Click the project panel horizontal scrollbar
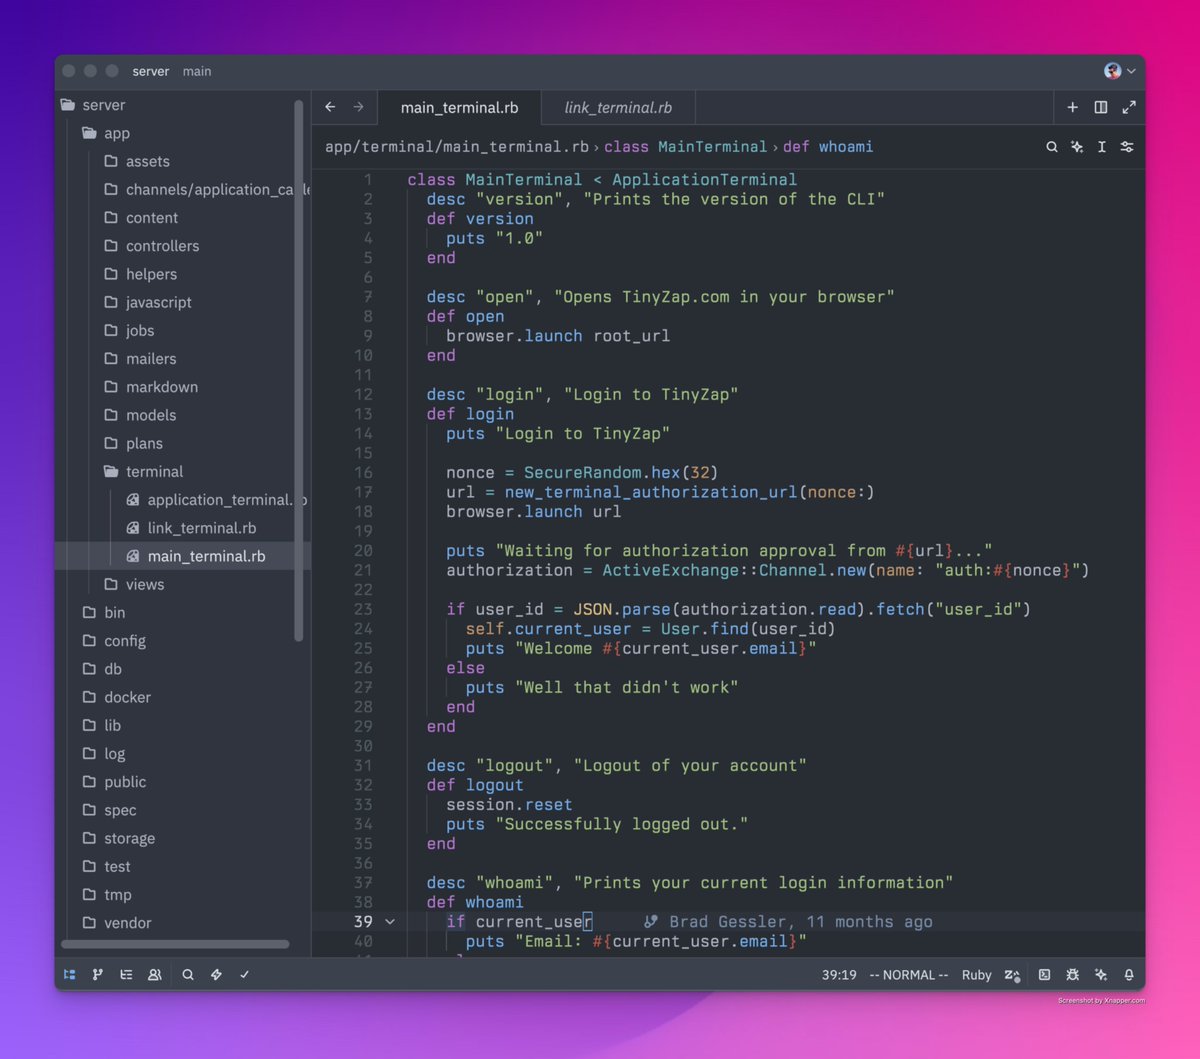The width and height of the screenshot is (1200, 1059). (175, 944)
